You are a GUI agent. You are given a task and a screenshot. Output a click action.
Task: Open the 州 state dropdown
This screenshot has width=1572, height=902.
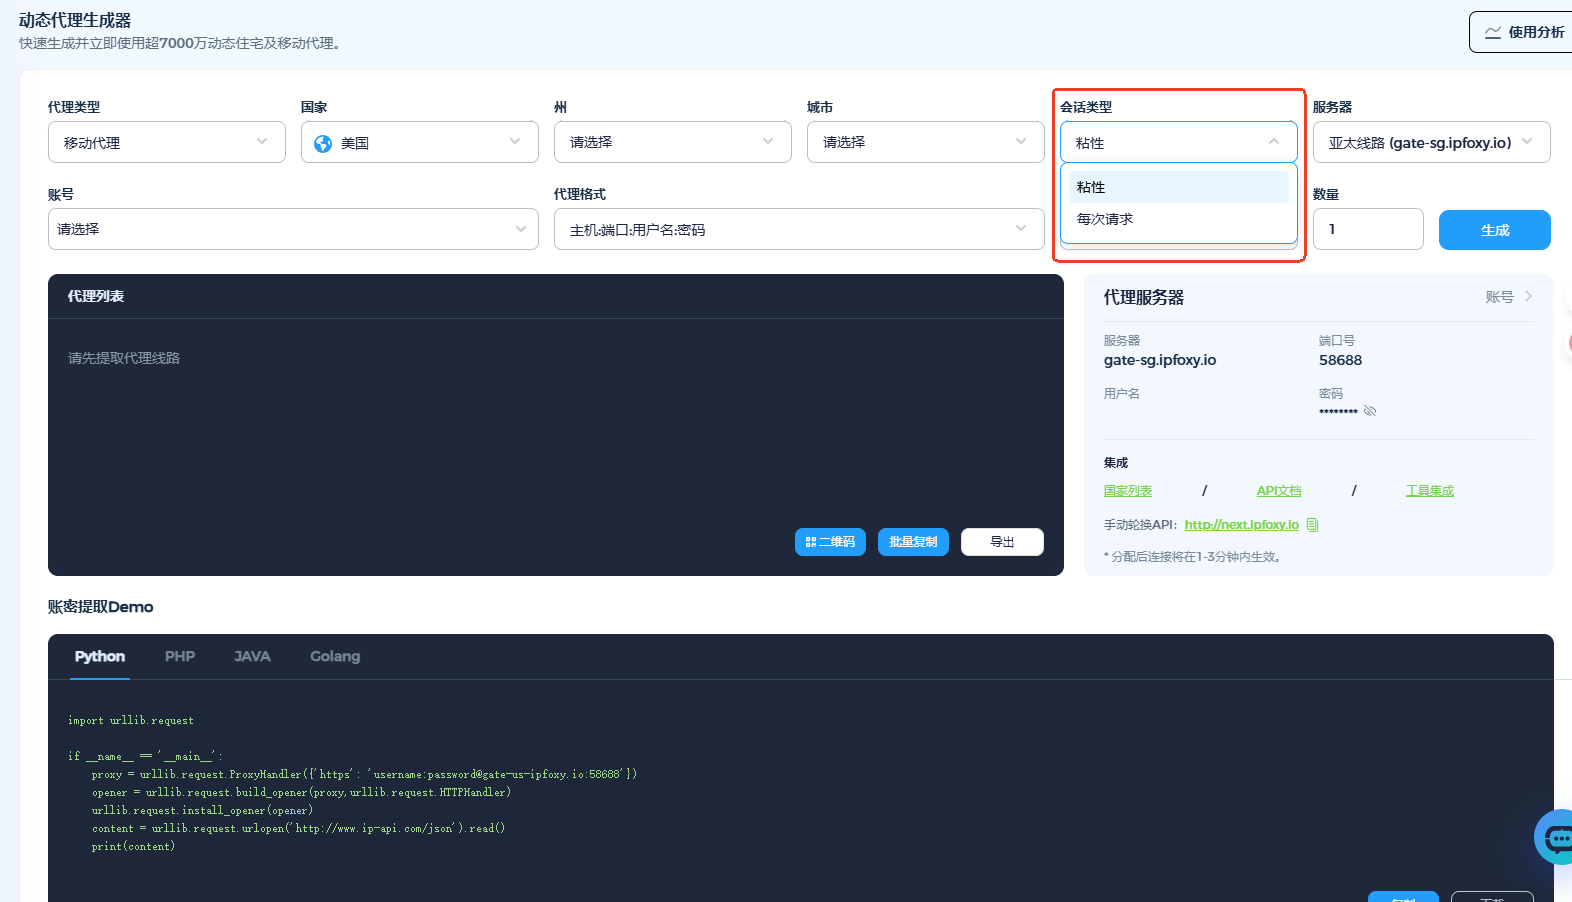(x=672, y=142)
